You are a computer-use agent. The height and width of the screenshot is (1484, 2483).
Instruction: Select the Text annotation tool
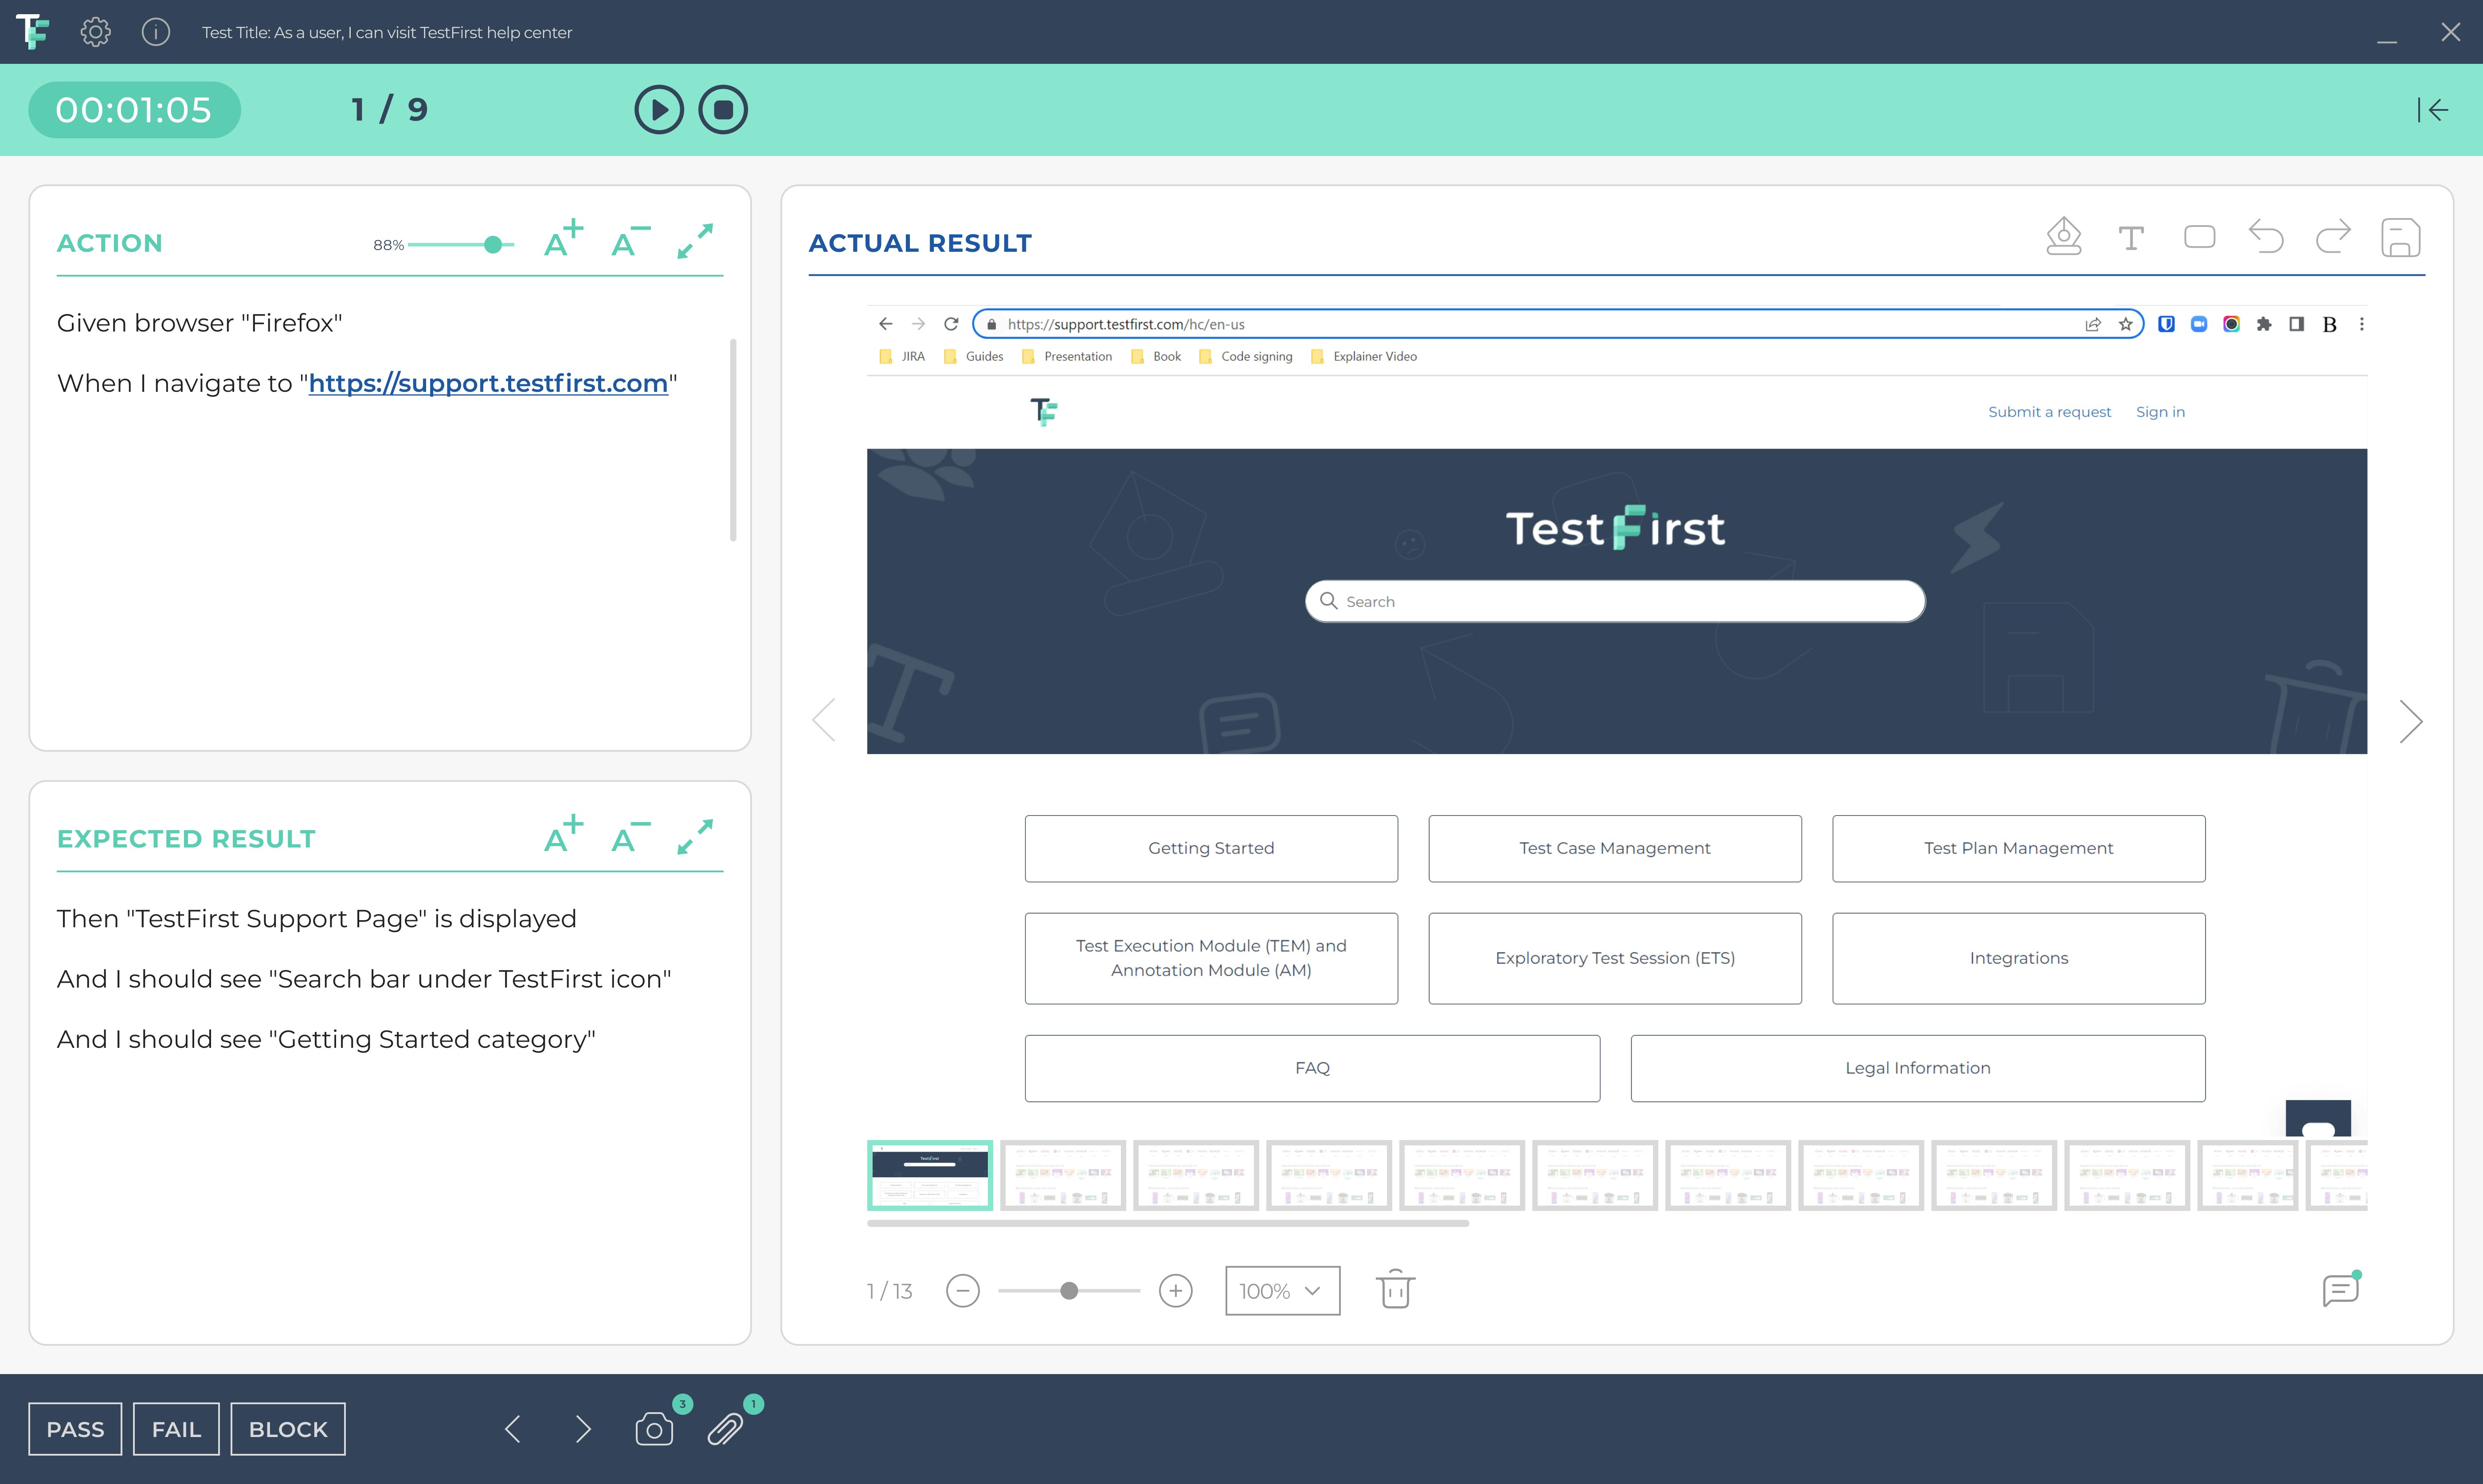[2131, 237]
